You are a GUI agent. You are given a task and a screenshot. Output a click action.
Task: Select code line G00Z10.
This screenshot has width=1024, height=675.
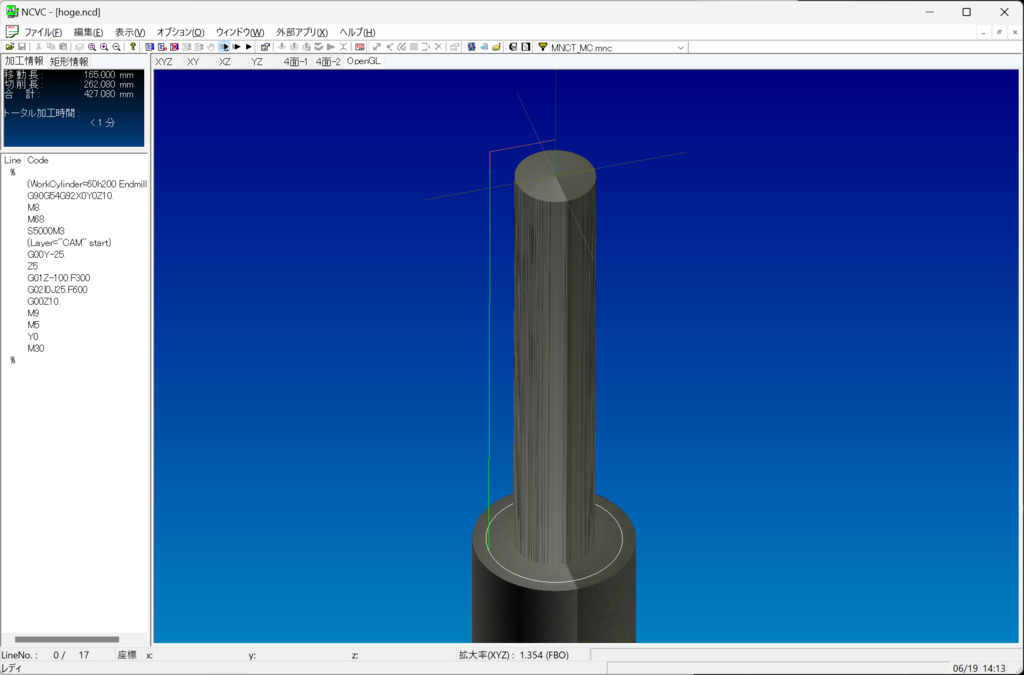[x=44, y=302]
